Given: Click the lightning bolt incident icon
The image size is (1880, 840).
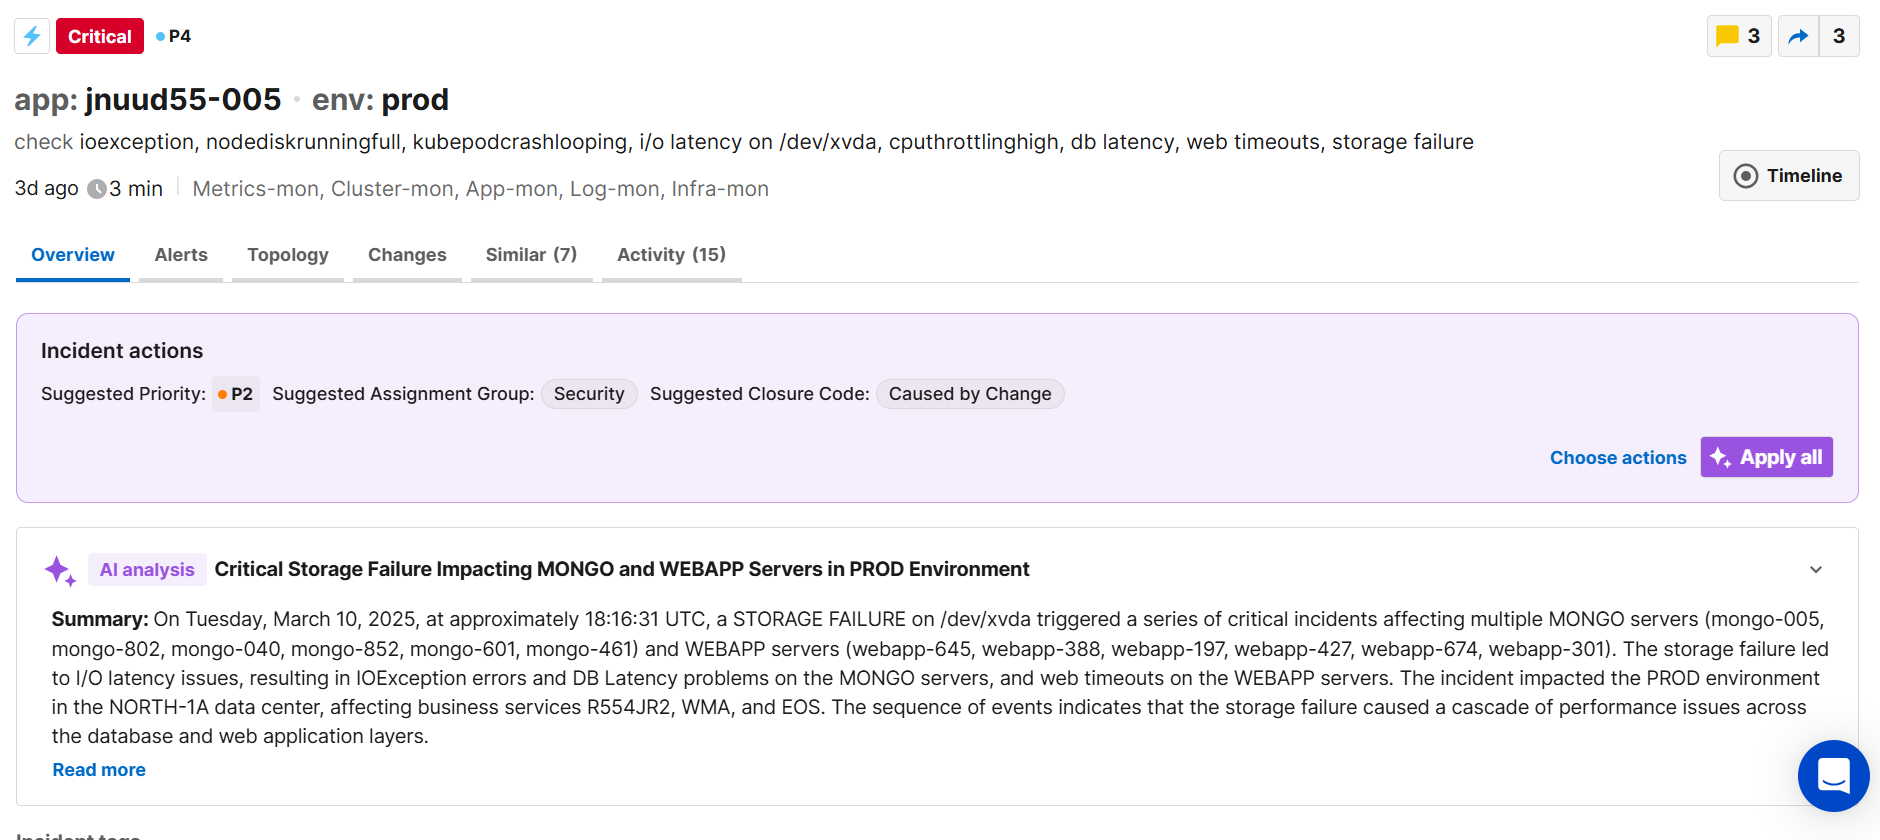Looking at the screenshot, I should (x=32, y=37).
